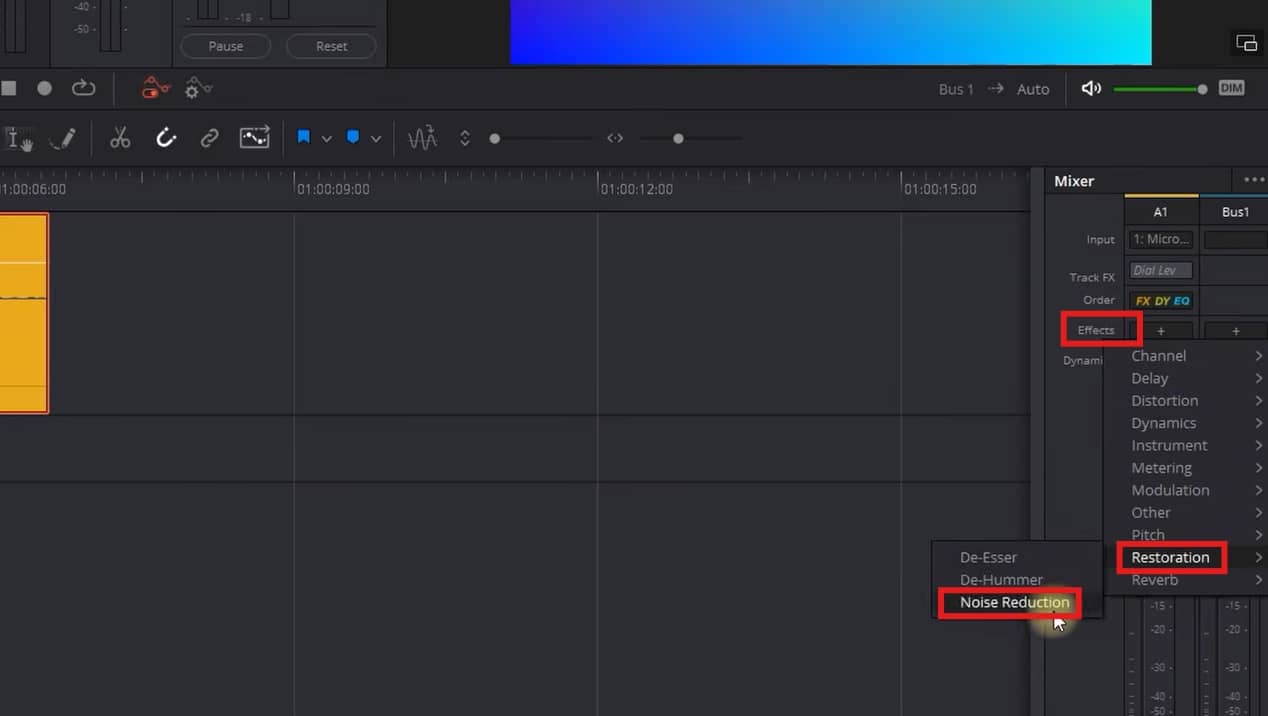This screenshot has width=1268, height=716.
Task: Click the transient detection waveform icon
Action: click(422, 139)
